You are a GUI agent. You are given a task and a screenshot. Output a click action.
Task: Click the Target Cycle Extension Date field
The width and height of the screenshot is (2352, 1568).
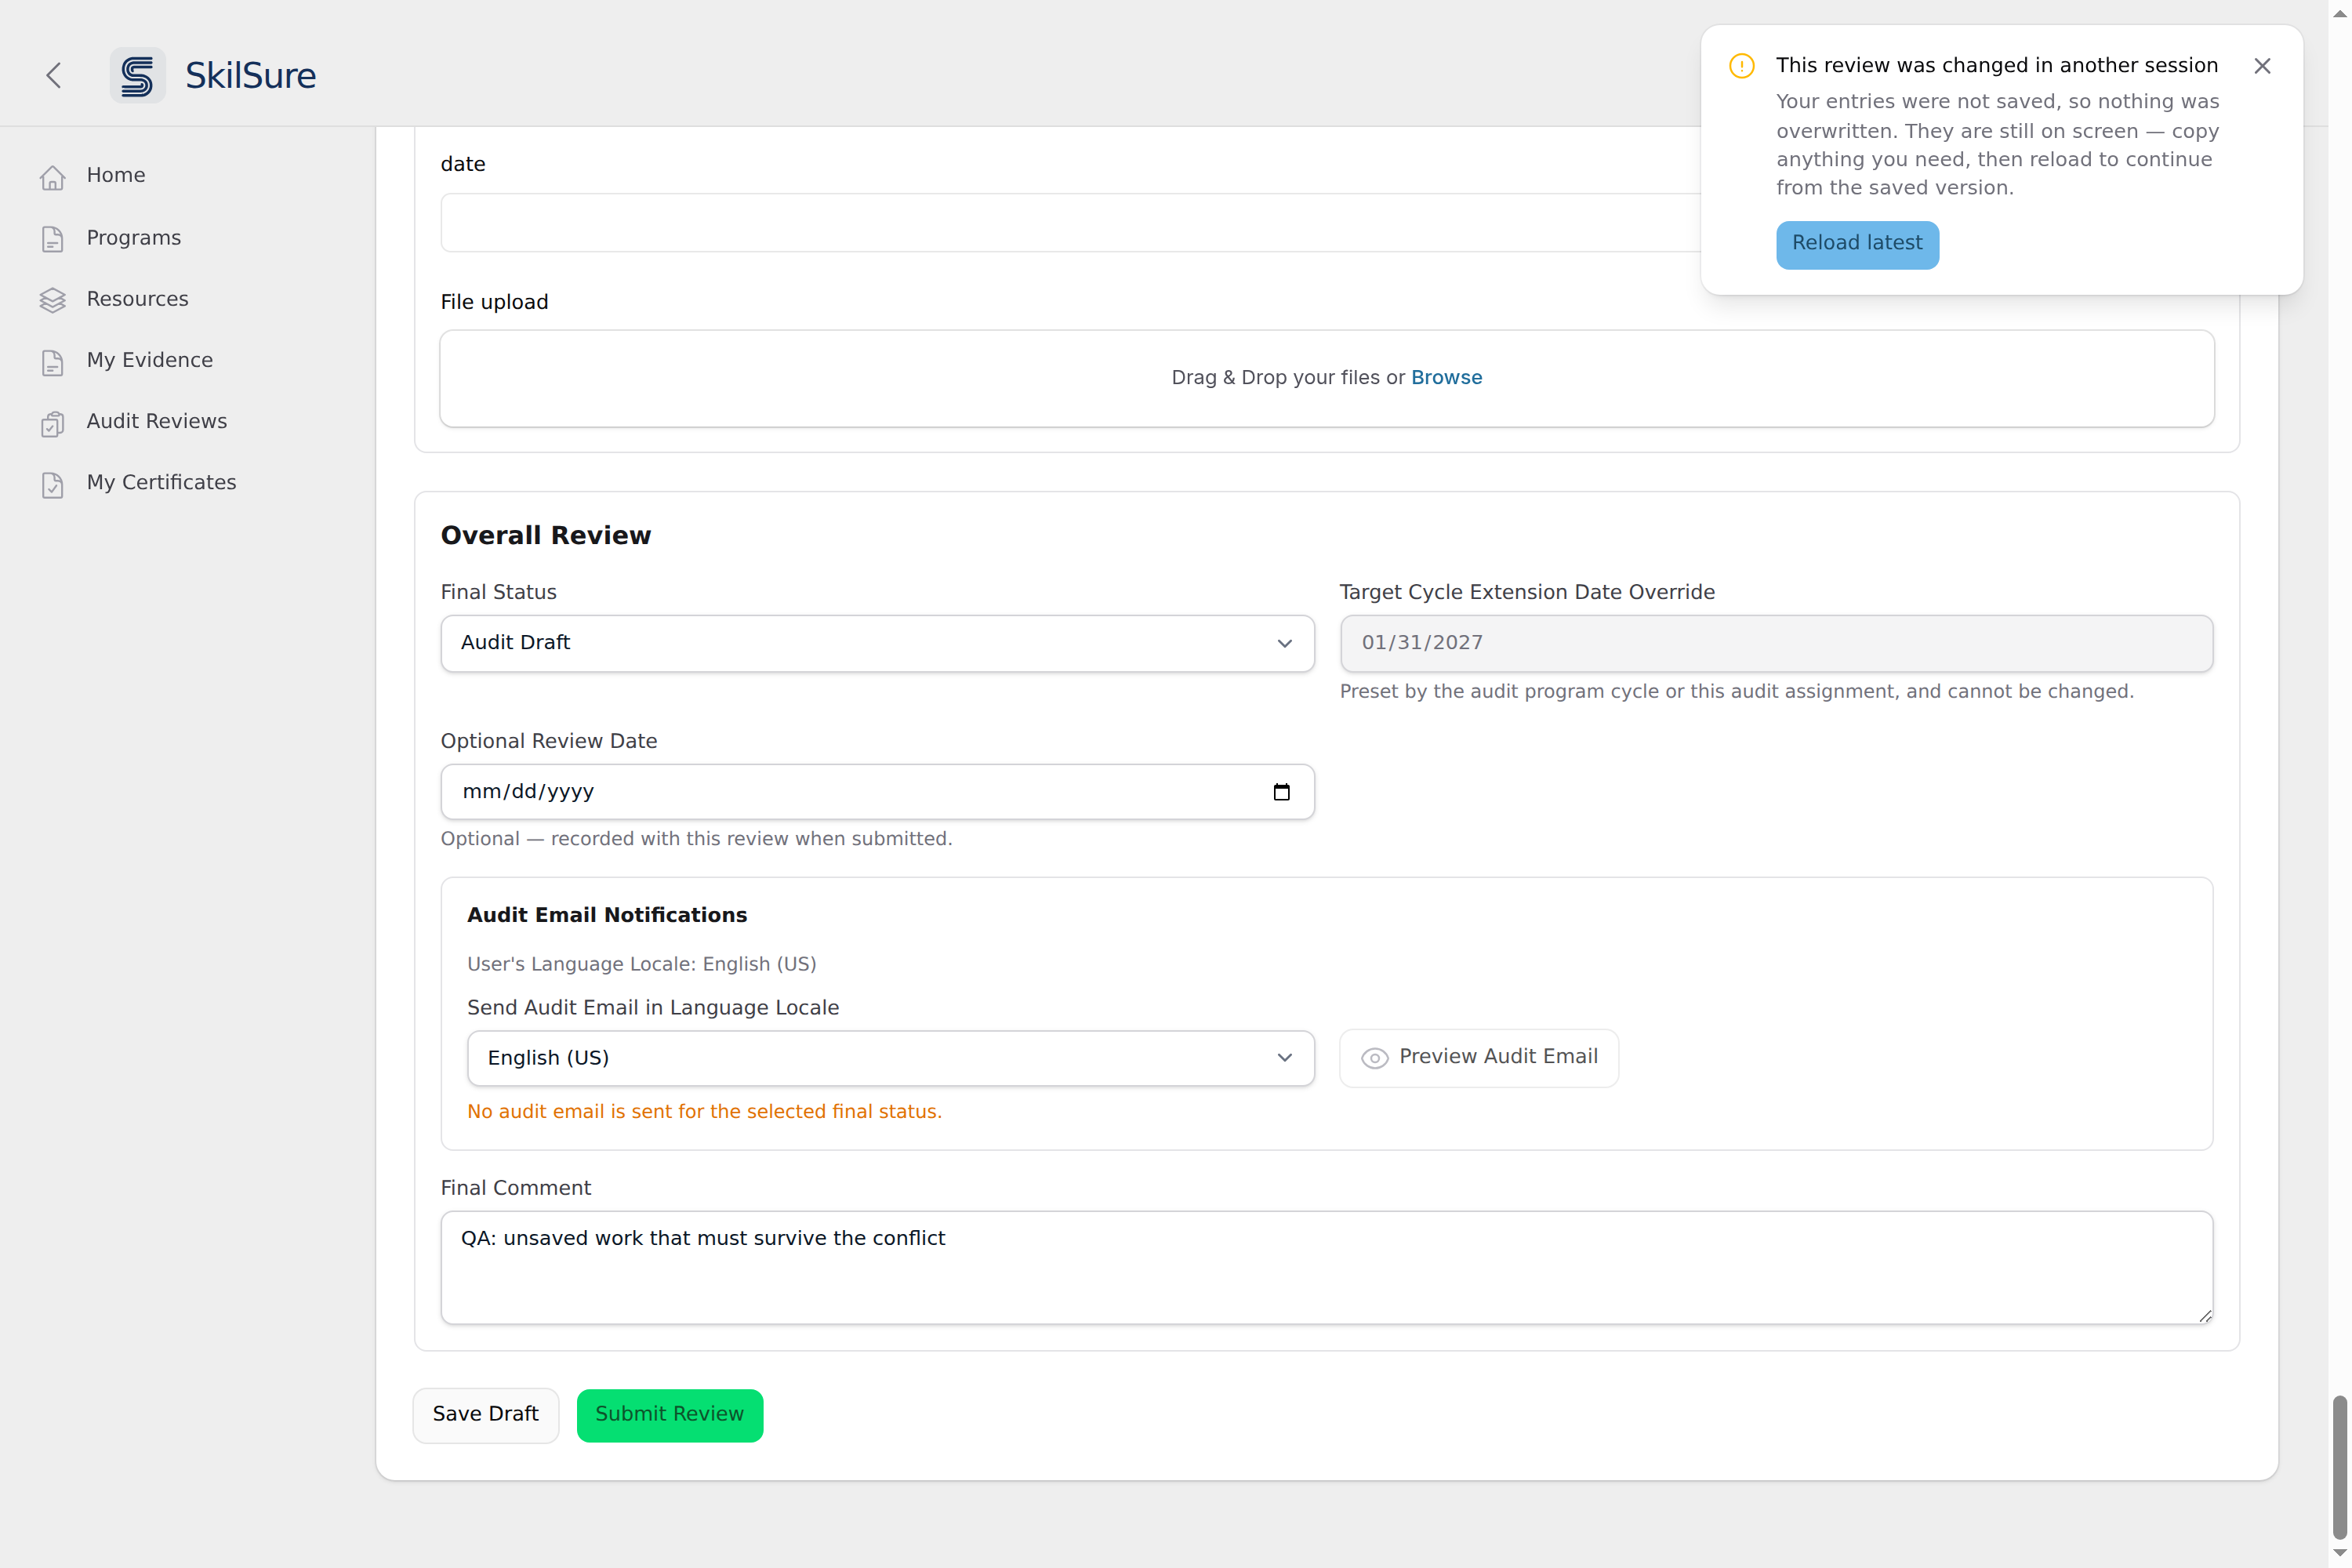pyautogui.click(x=1776, y=643)
